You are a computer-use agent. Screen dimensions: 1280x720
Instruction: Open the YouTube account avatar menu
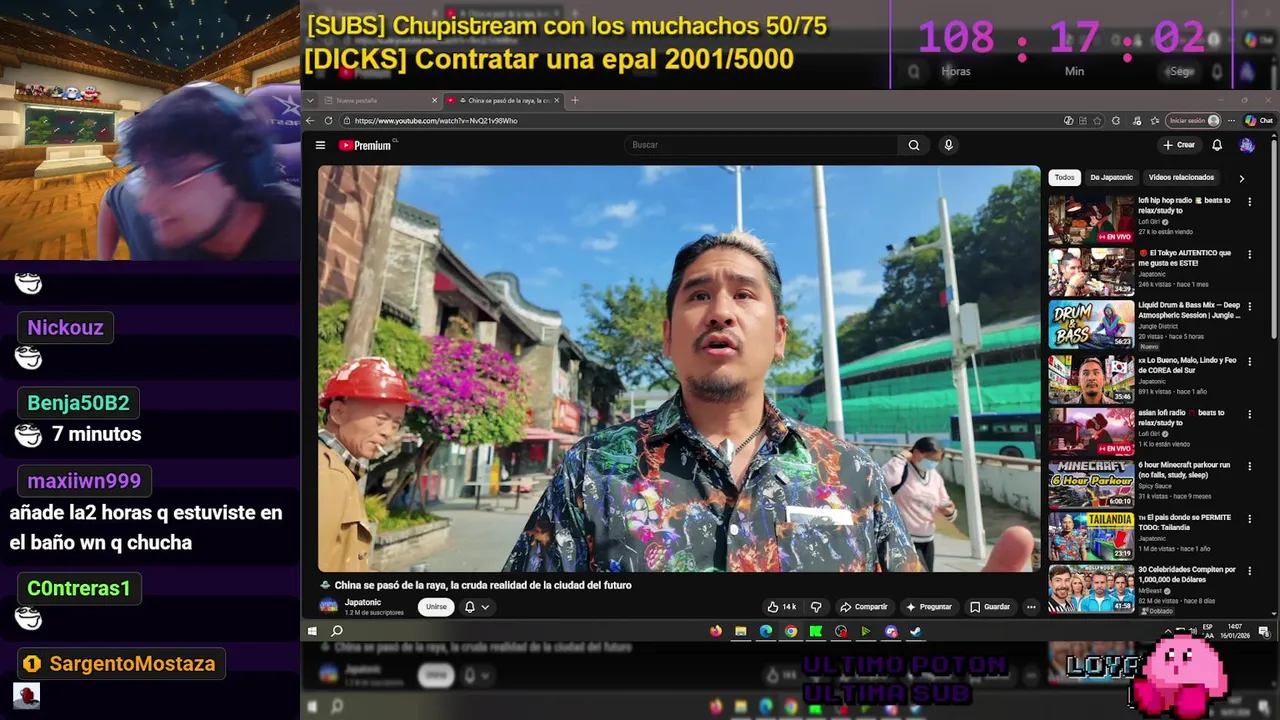[x=1246, y=145]
